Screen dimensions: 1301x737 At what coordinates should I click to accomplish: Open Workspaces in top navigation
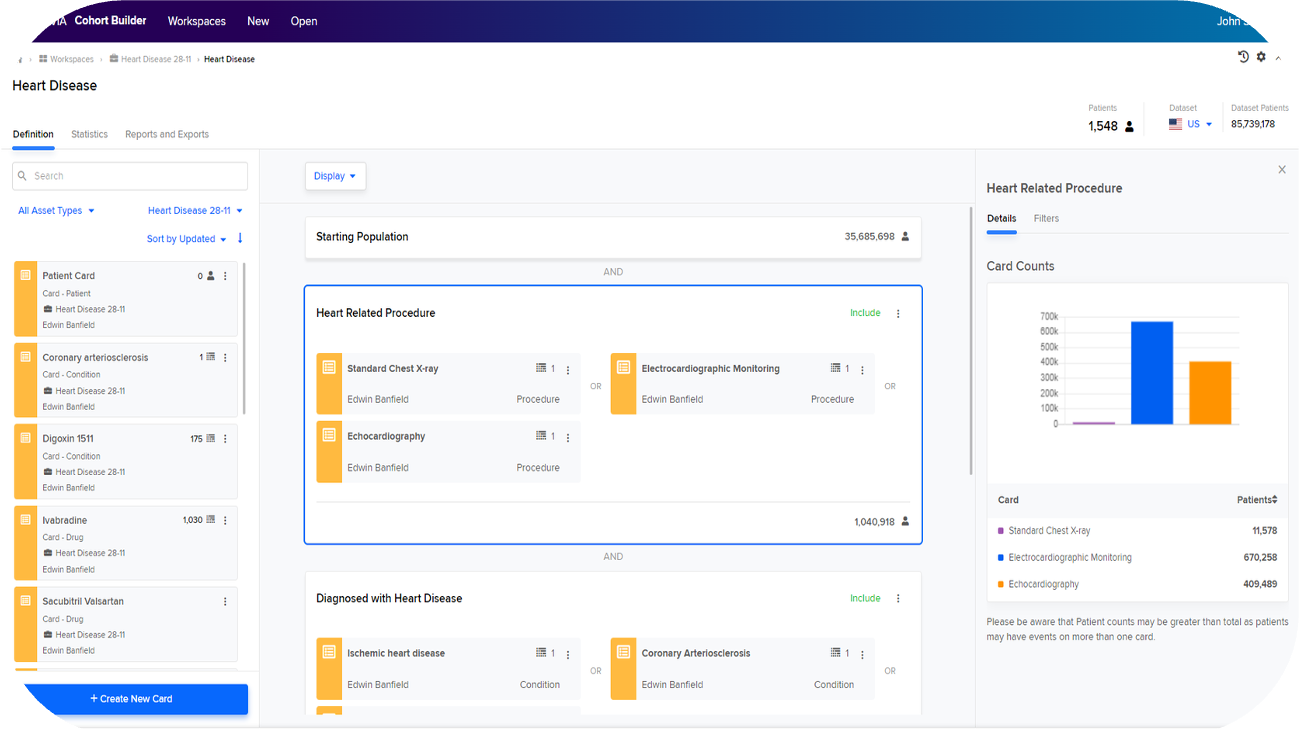pos(196,21)
